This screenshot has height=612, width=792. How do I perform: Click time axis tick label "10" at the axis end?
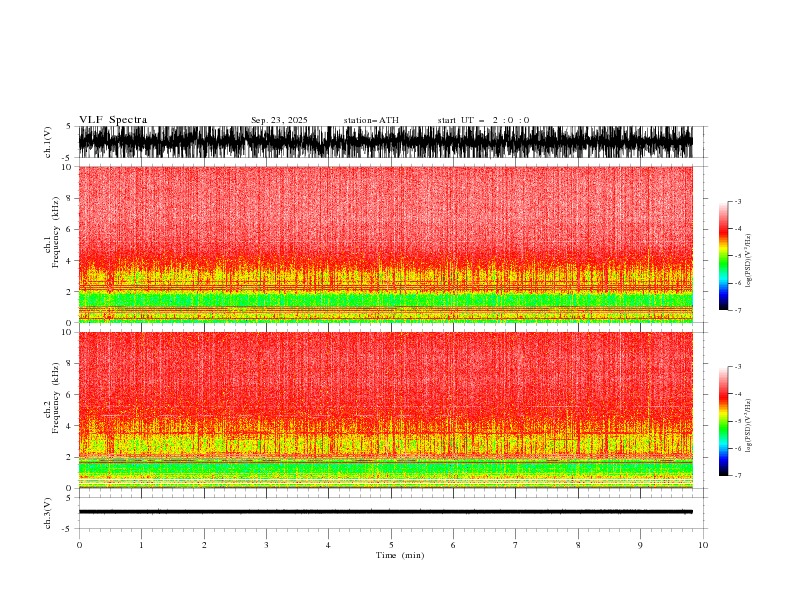[703, 545]
